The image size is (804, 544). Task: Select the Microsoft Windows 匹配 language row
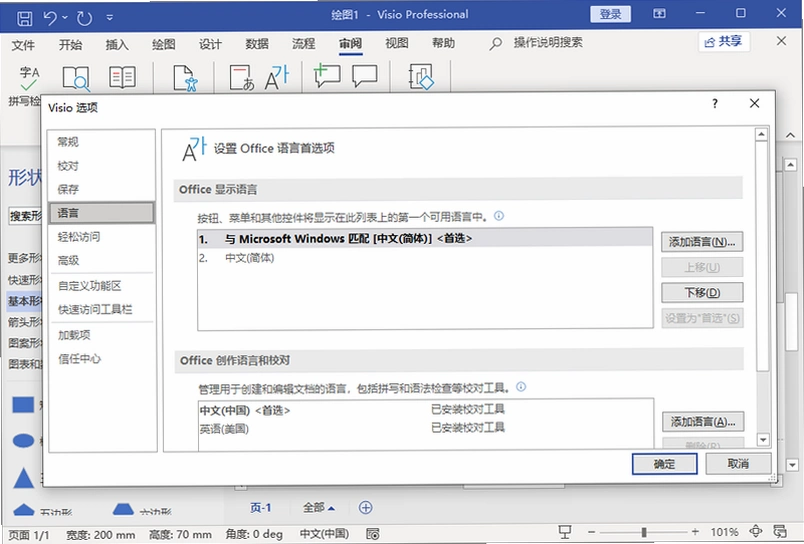click(425, 239)
